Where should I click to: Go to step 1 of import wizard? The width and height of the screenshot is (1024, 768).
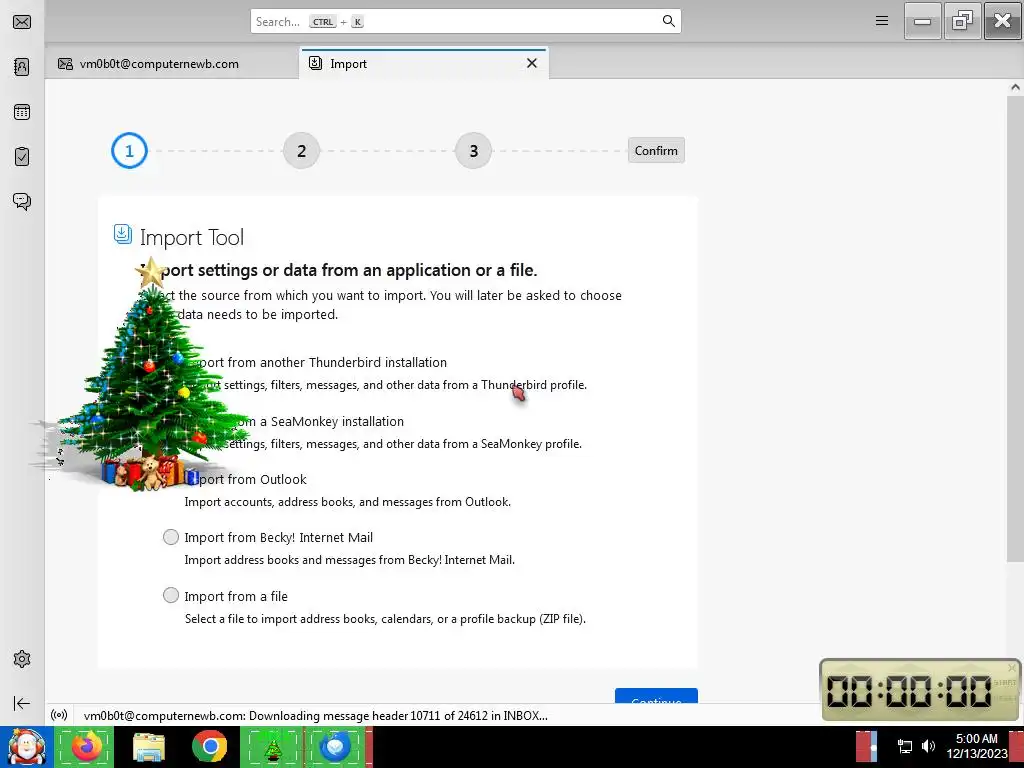tap(129, 151)
